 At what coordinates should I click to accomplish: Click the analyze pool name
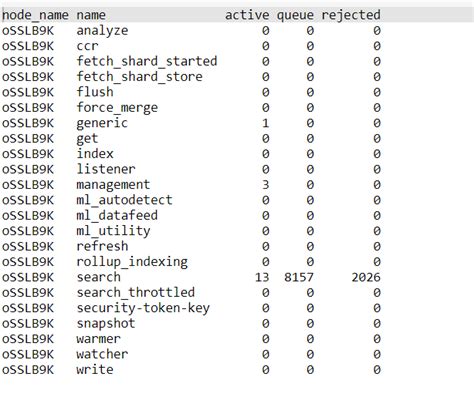[x=102, y=31]
